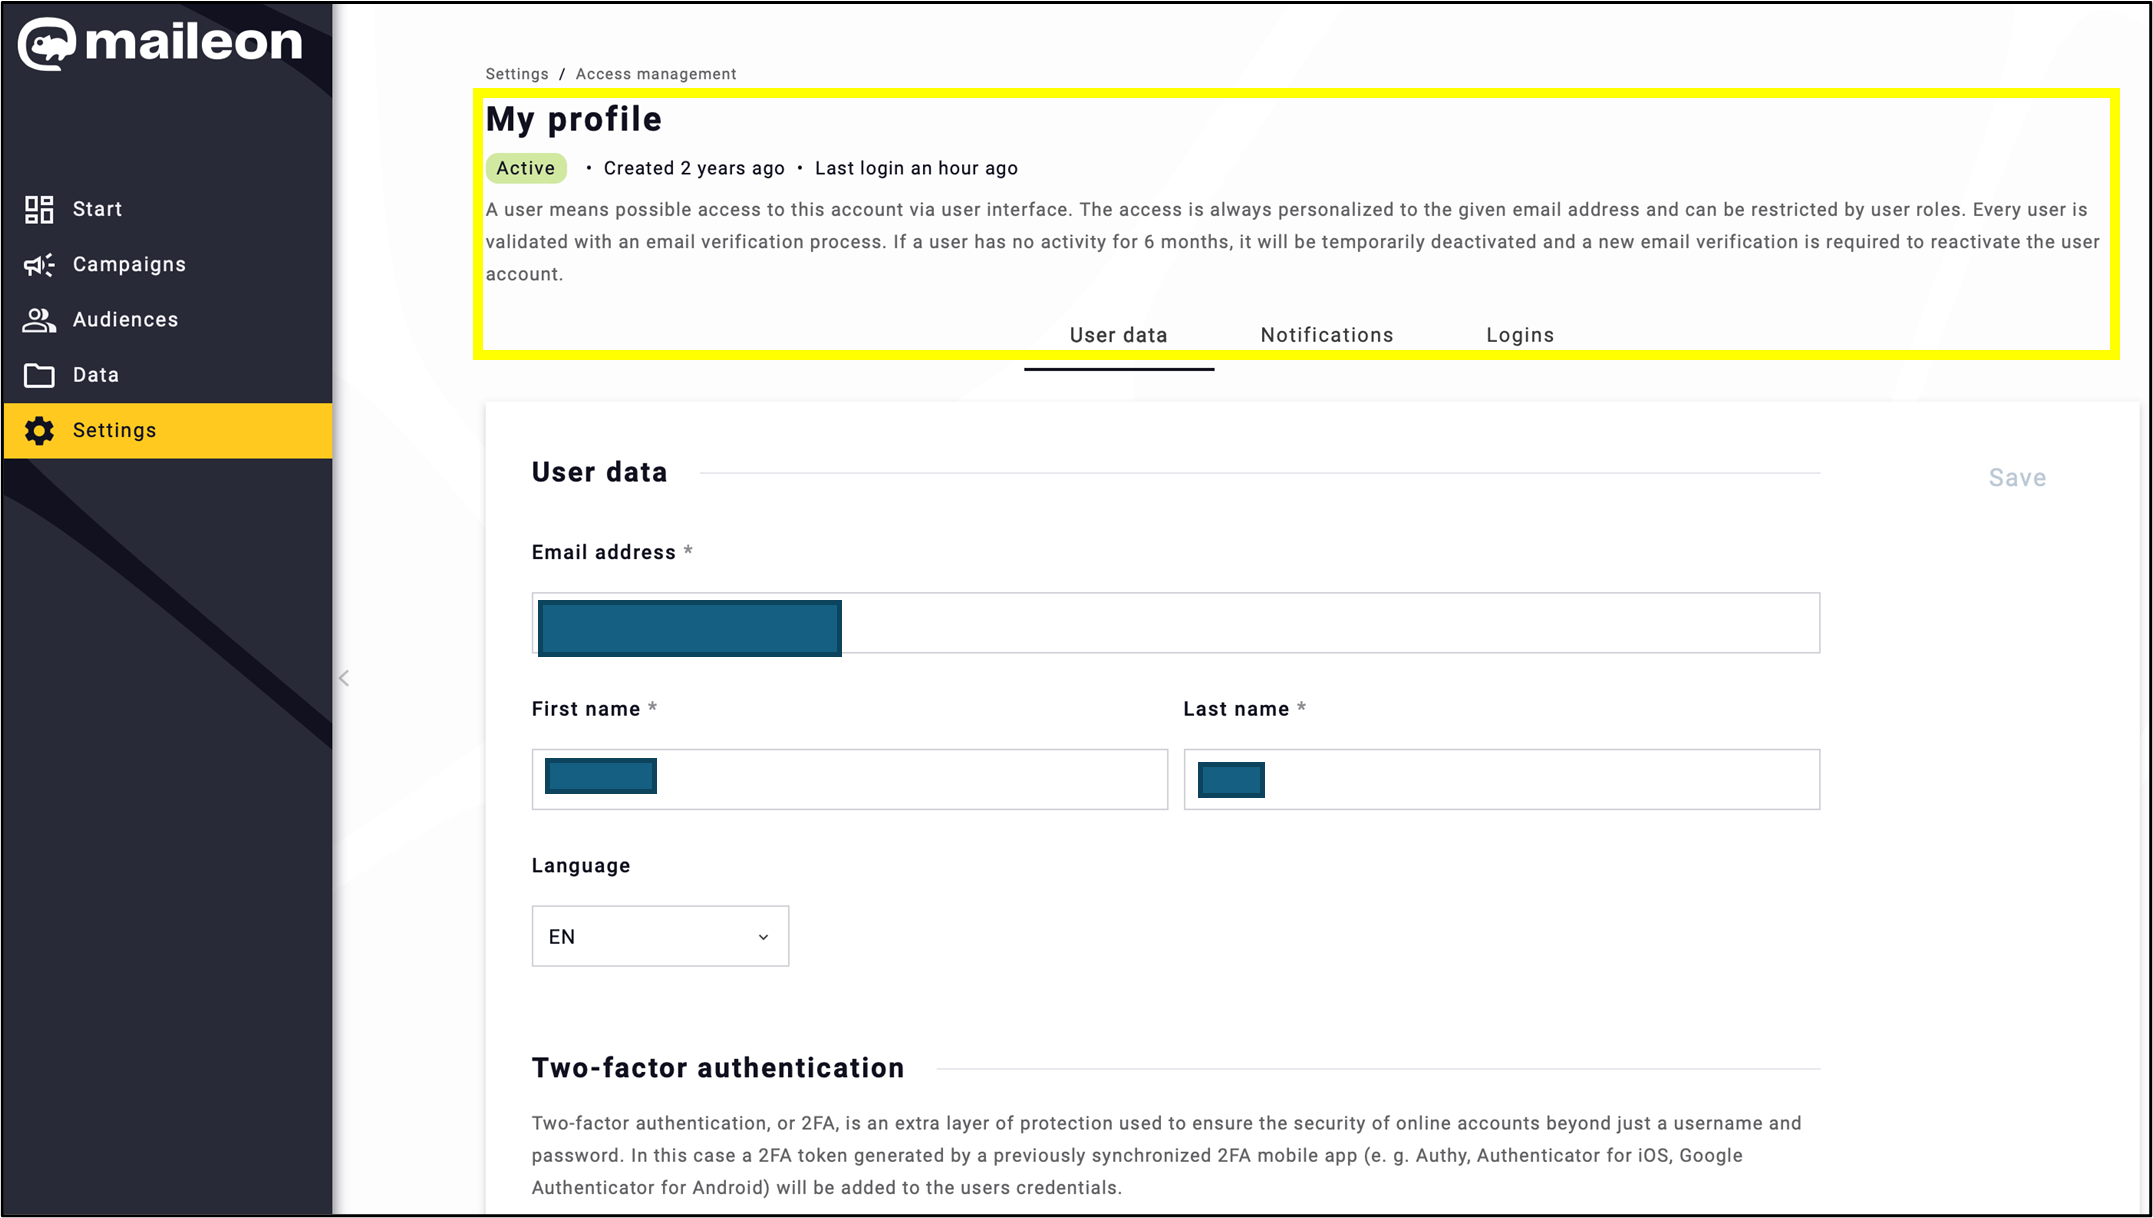Select the Campaigns megaphone icon
This screenshot has height=1218, width=2153.
pos(39,264)
